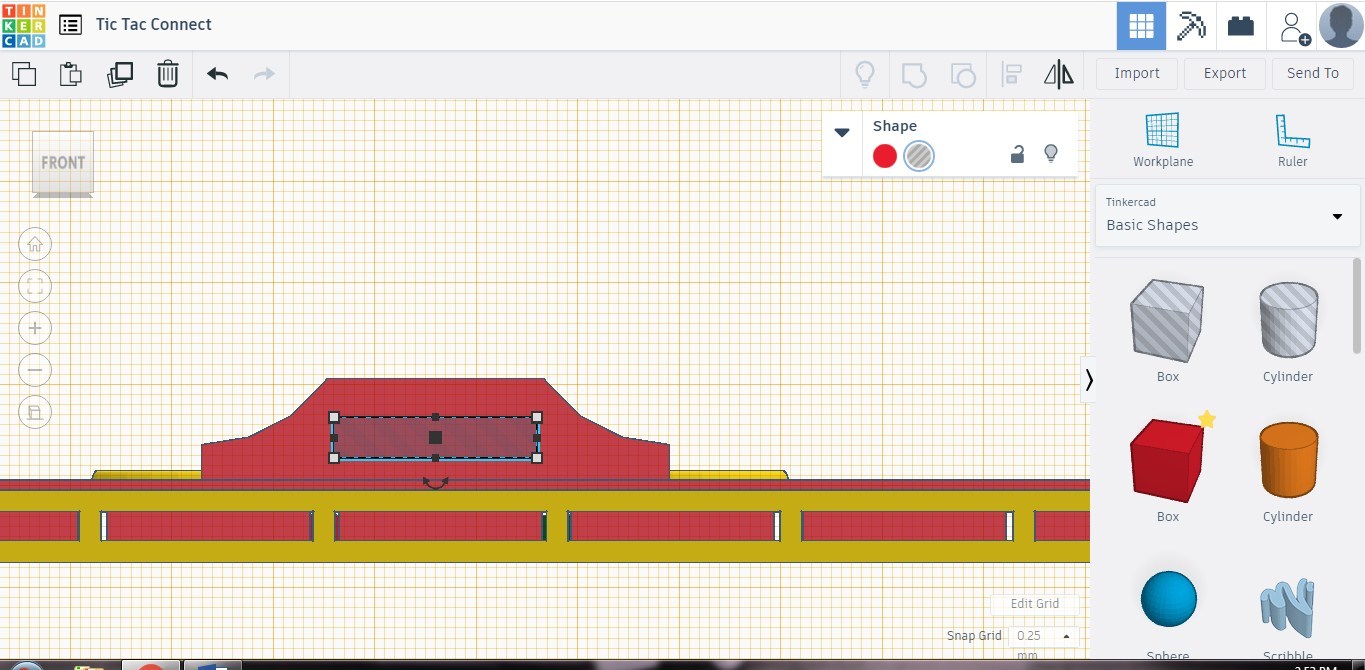Select the Undo arrow icon
The height and width of the screenshot is (670, 1365).
click(x=217, y=73)
